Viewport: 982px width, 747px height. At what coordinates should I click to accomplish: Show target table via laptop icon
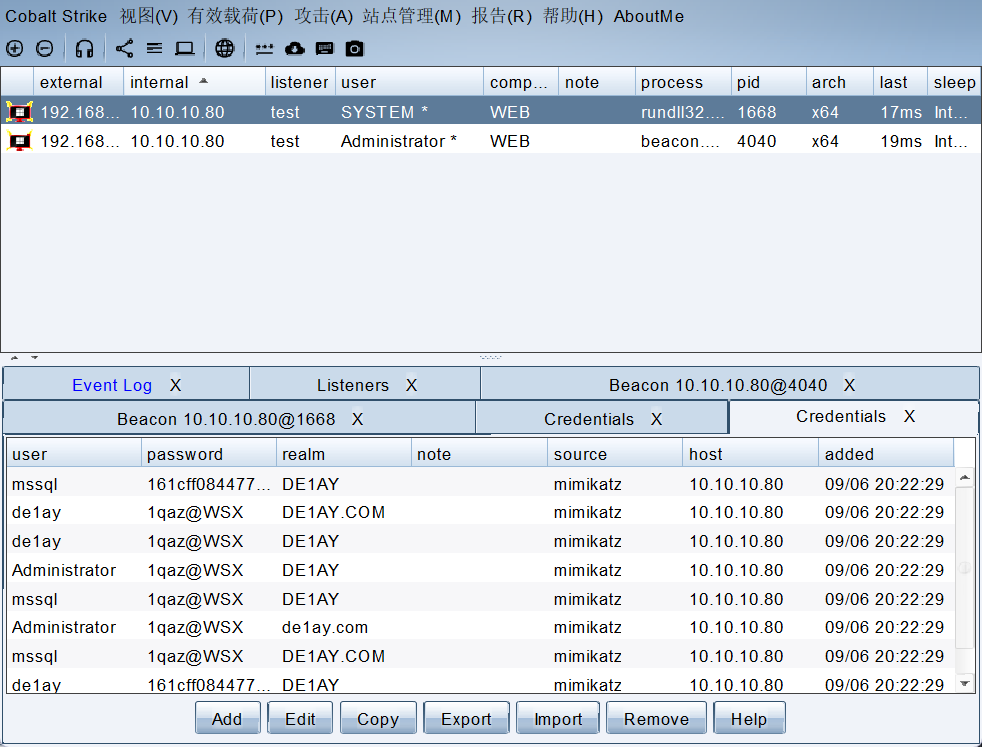(x=184, y=48)
